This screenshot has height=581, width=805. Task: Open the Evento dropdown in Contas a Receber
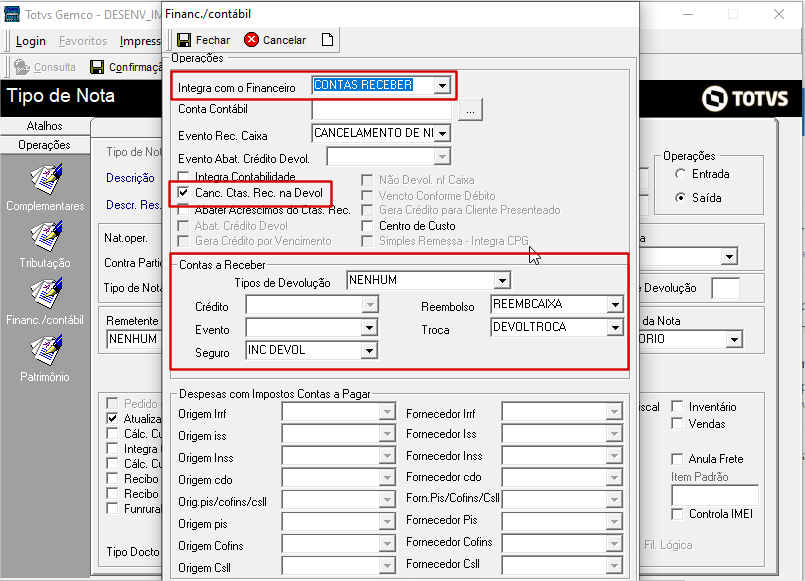coord(369,327)
